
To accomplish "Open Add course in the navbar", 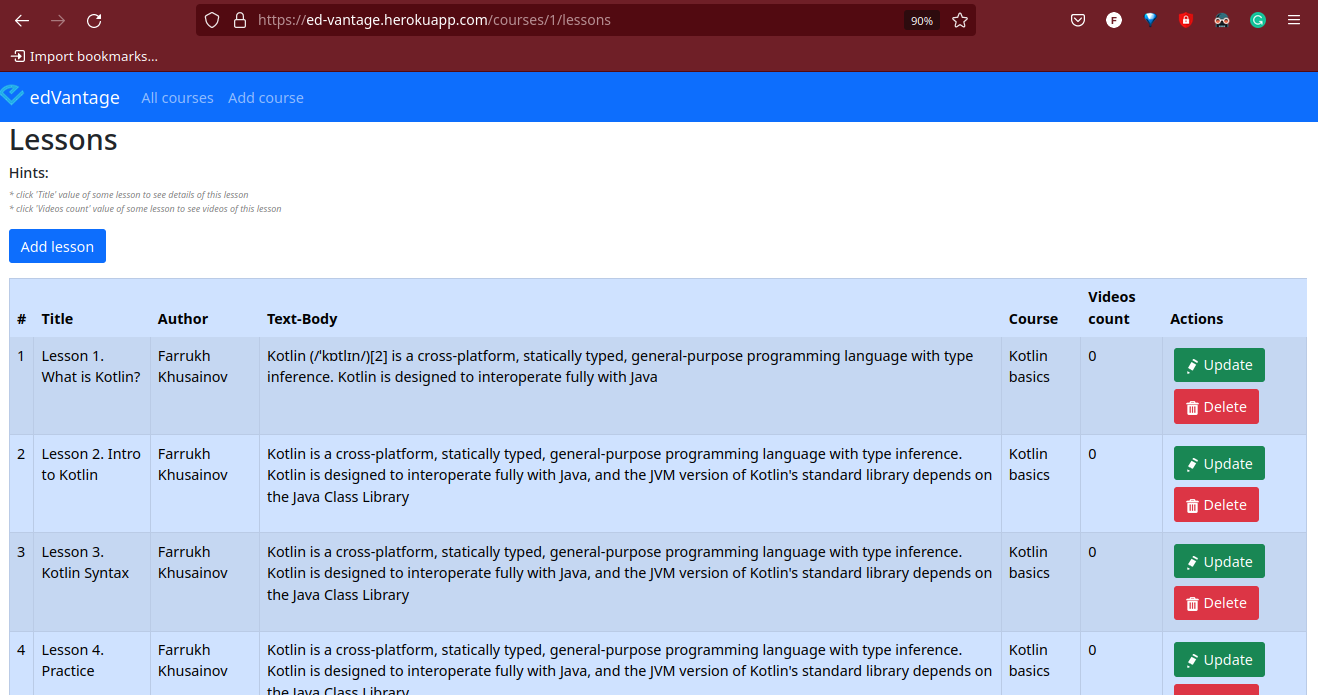I will coord(266,98).
